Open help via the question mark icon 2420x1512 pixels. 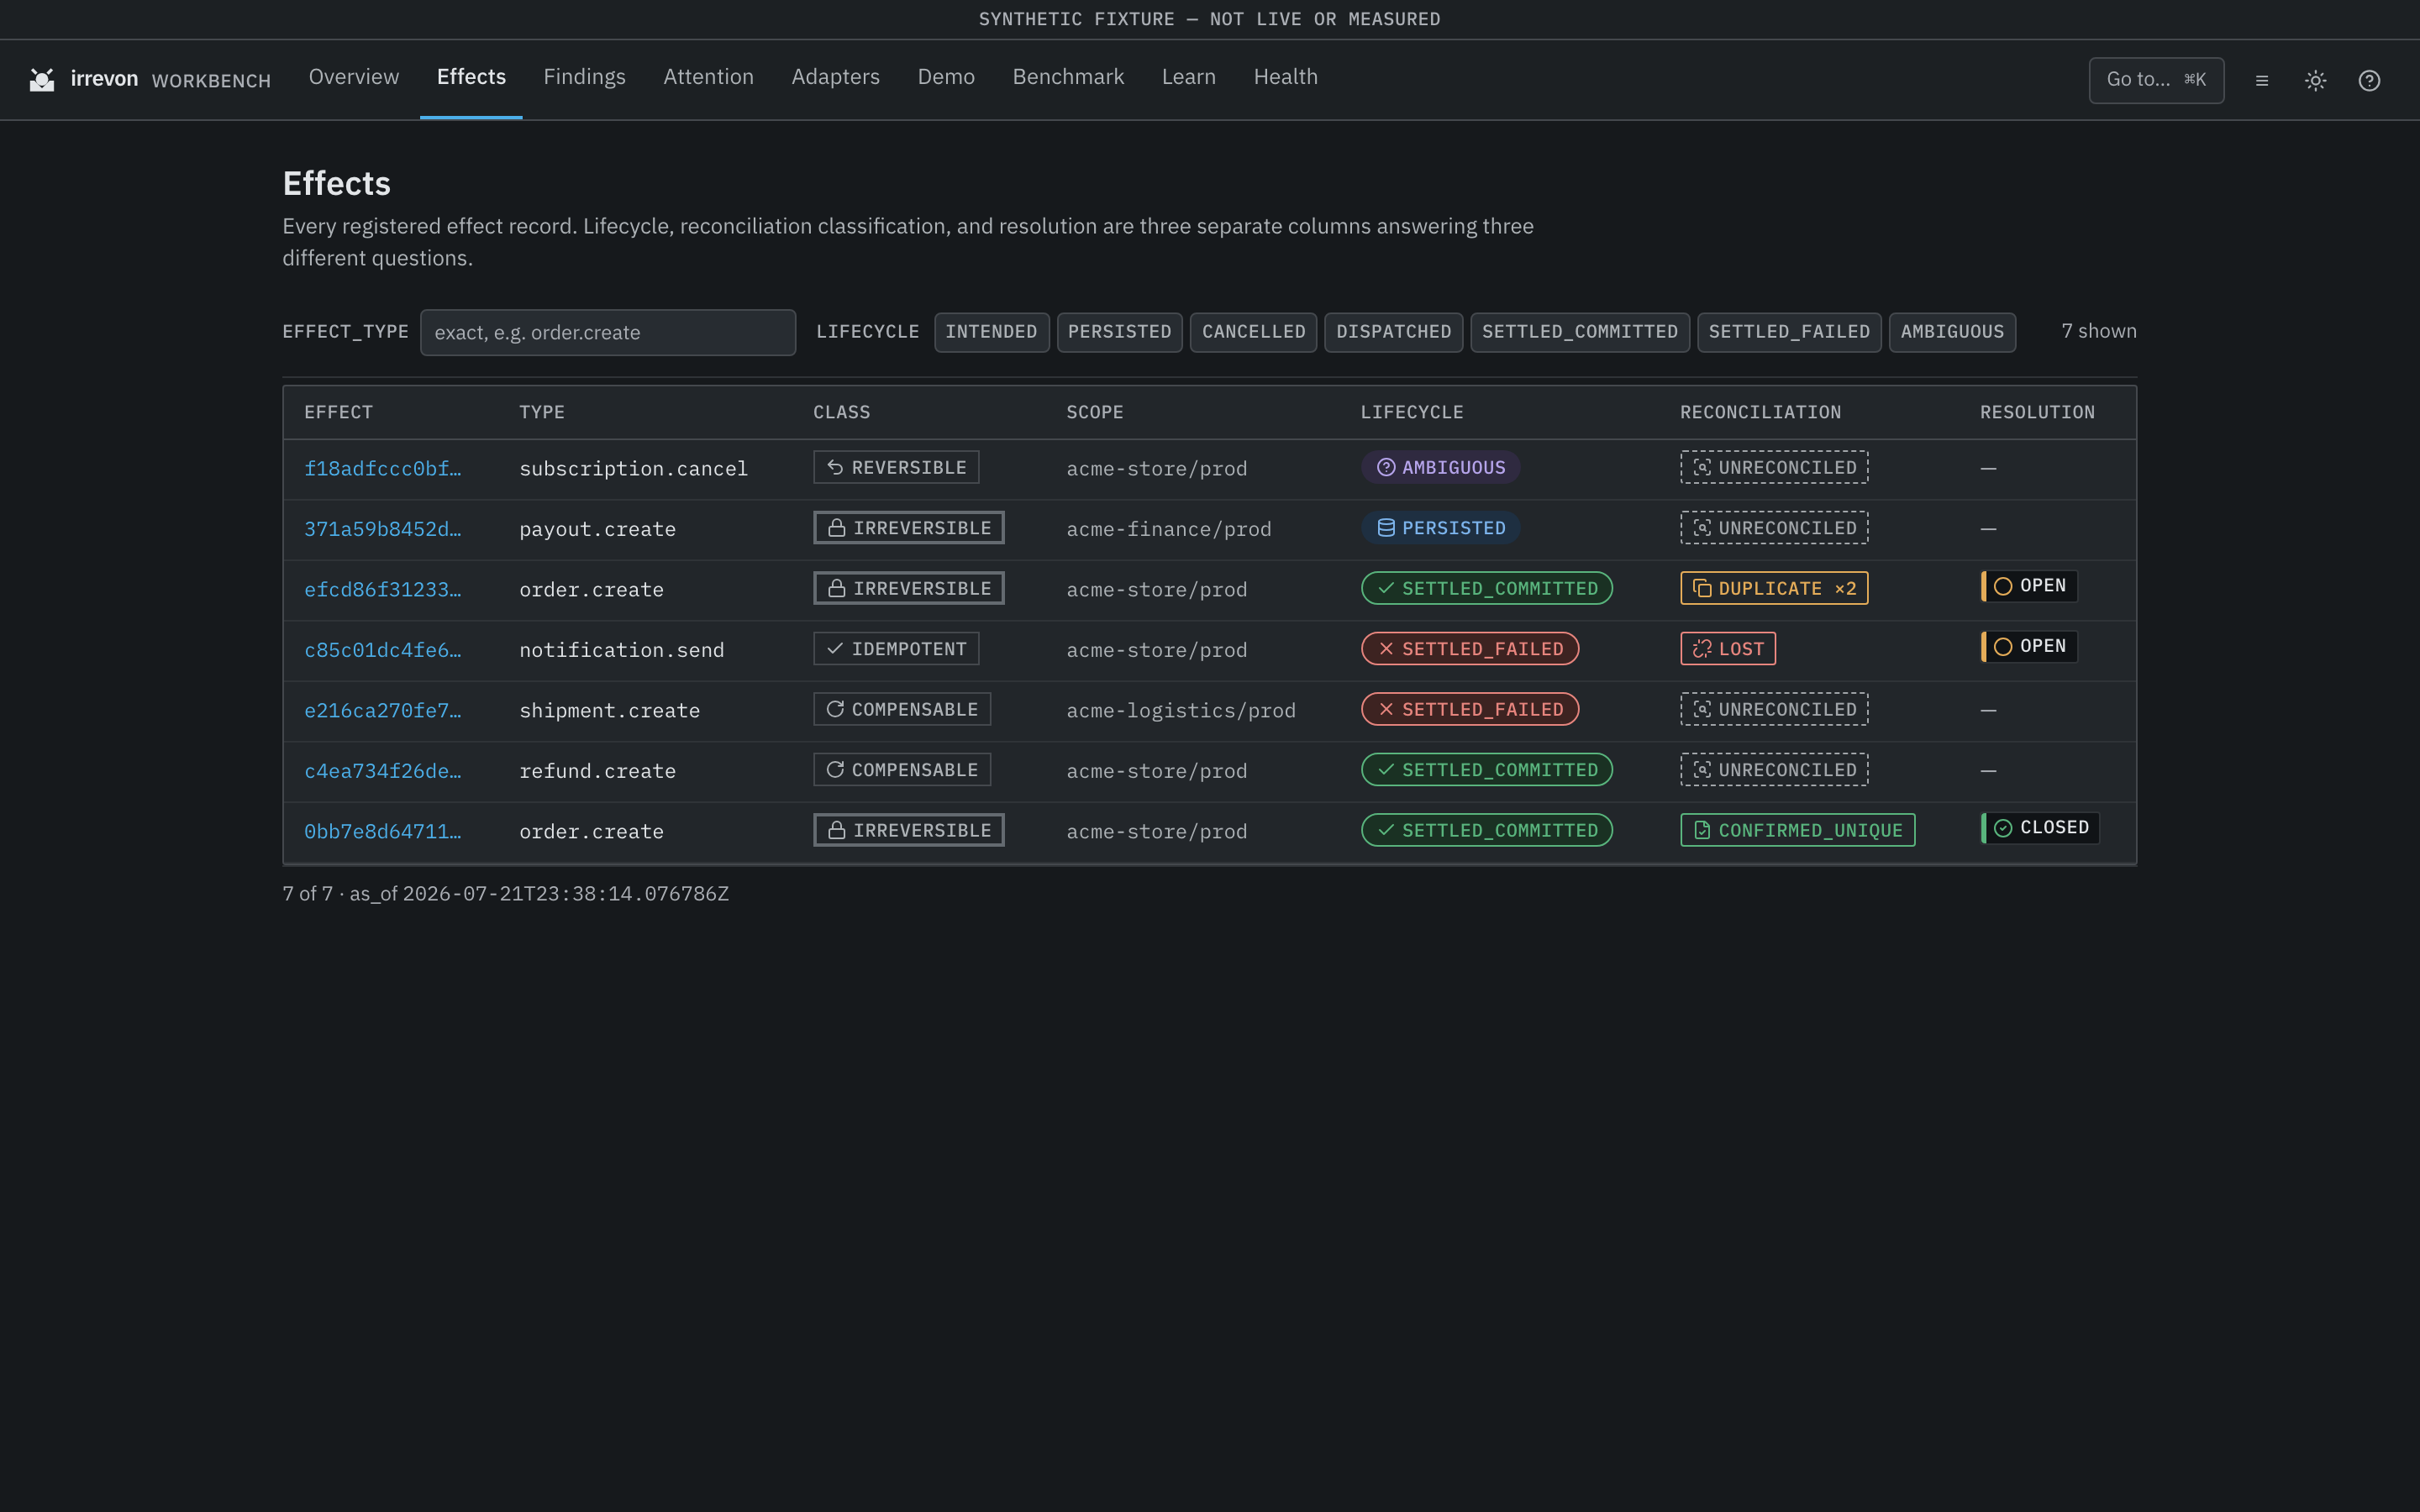(2369, 81)
